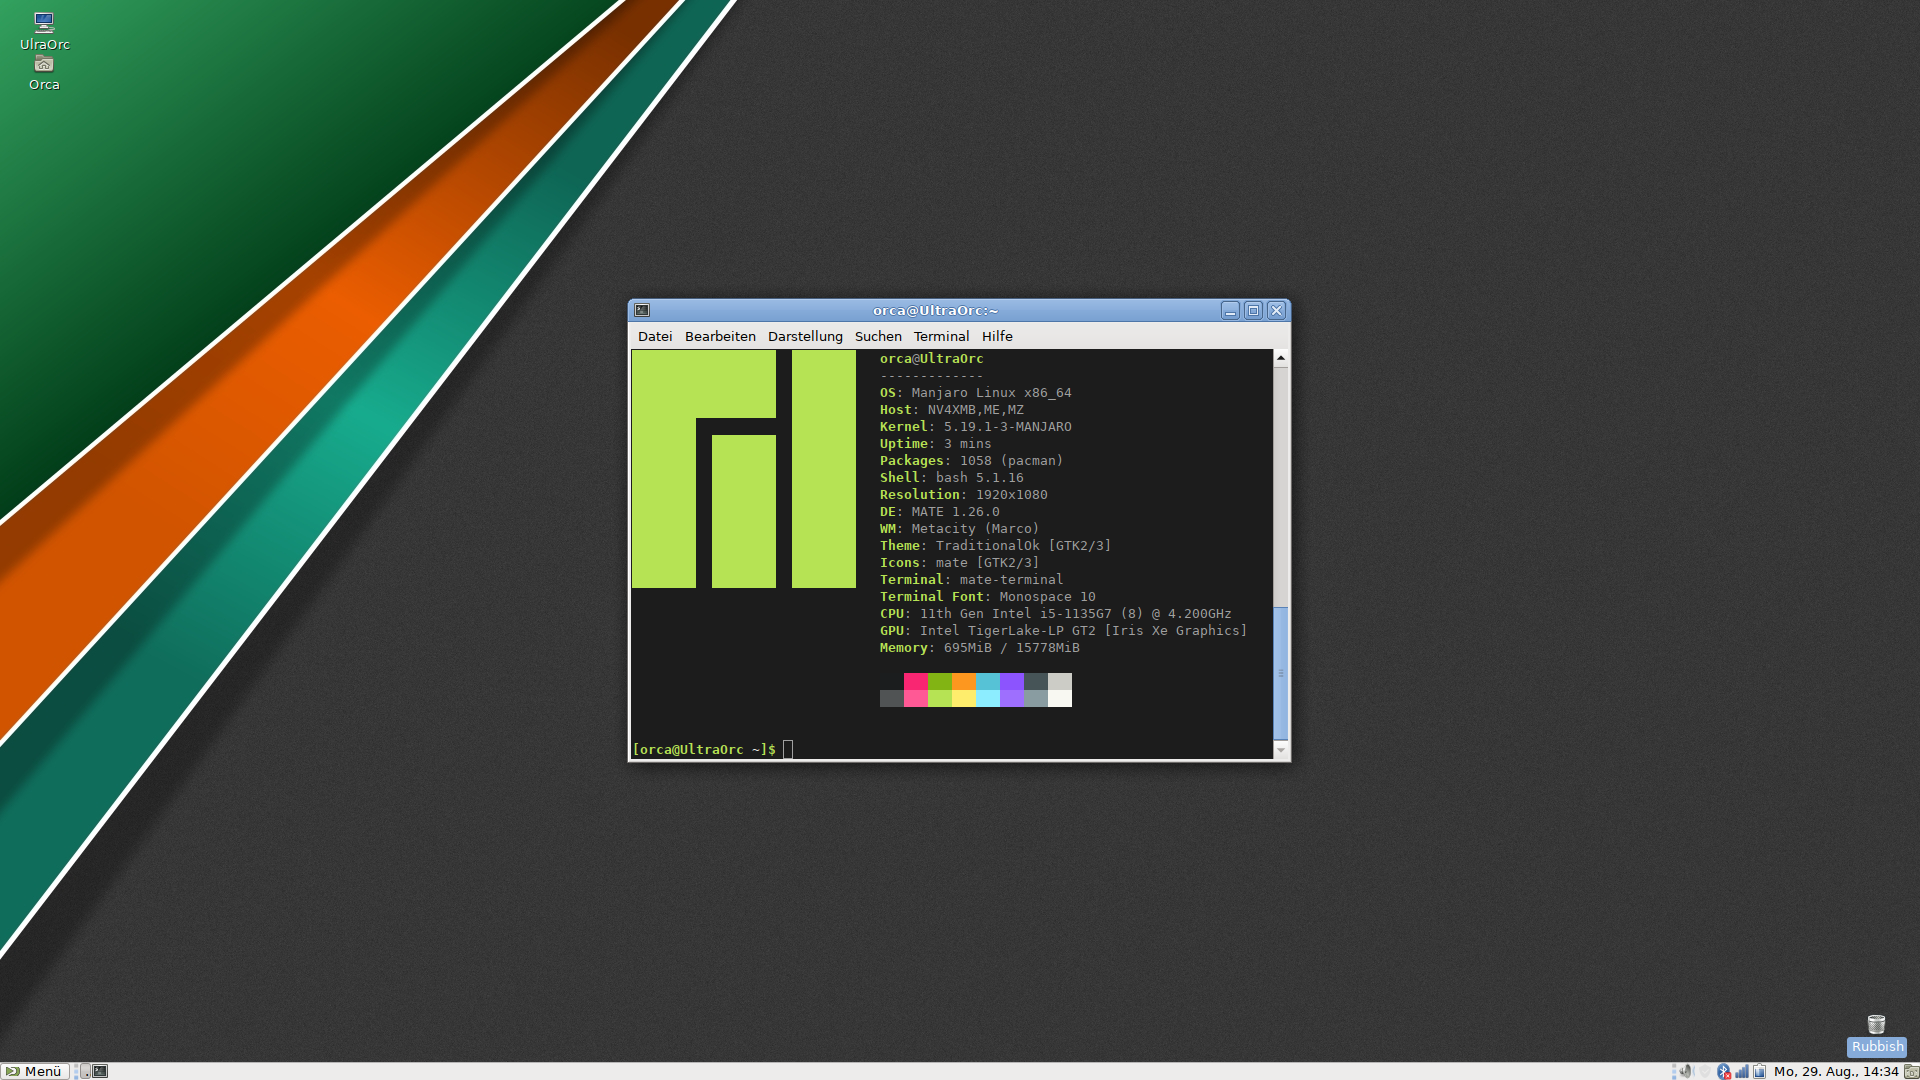Click the Terminal Font value 'Monospace 10'
The width and height of the screenshot is (1920, 1080).
point(1047,597)
